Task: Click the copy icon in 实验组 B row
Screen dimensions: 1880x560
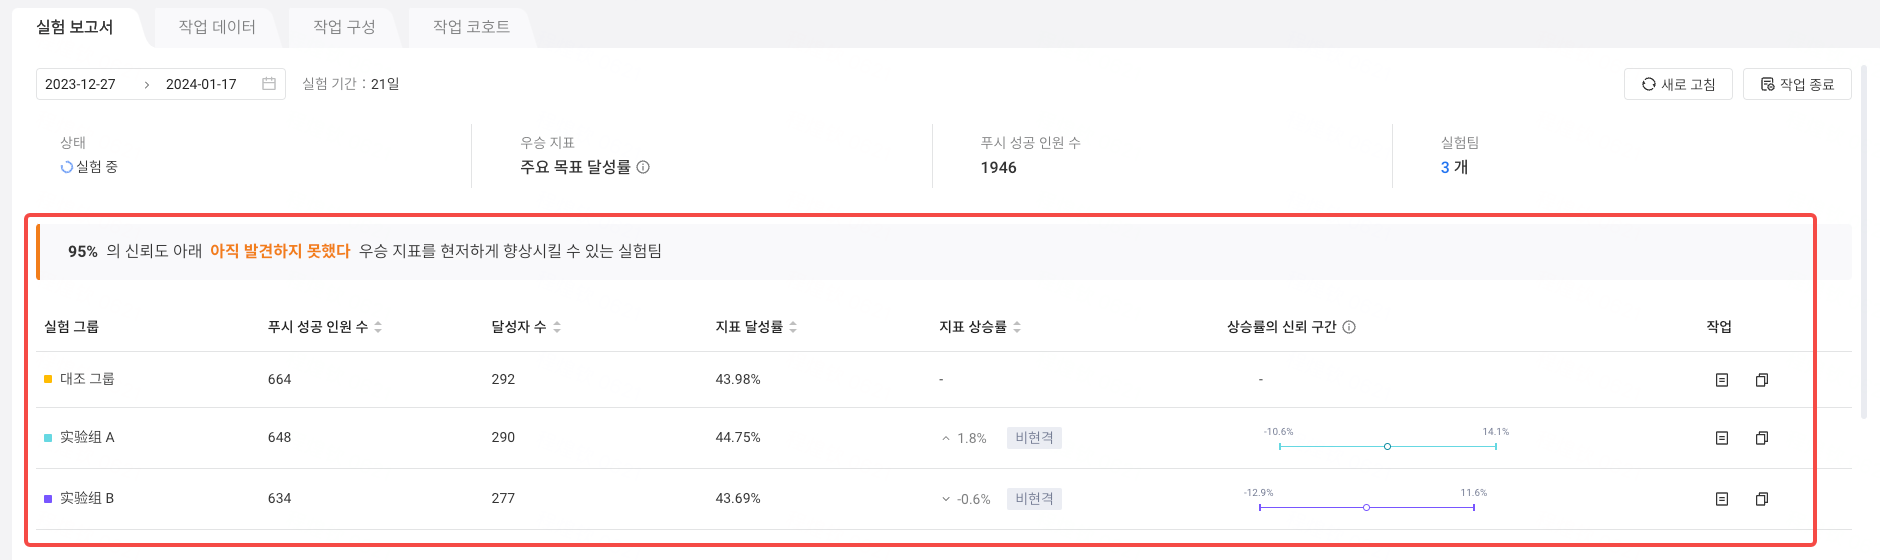Action: coord(1762,499)
